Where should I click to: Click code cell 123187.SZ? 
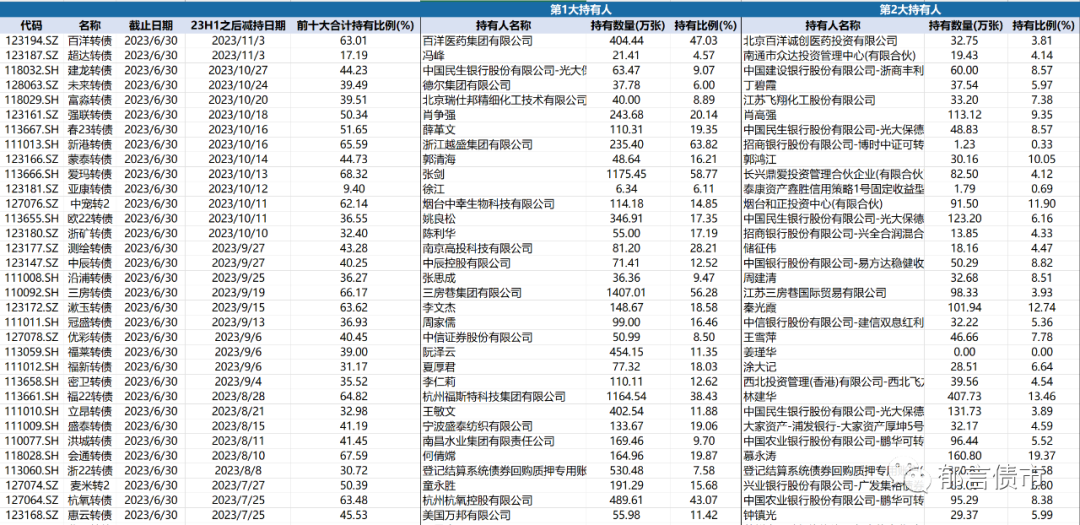coord(31,55)
